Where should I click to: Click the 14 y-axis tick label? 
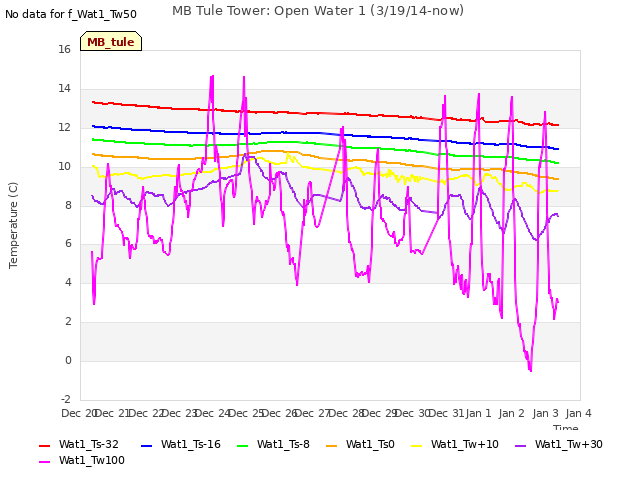[x=64, y=88]
